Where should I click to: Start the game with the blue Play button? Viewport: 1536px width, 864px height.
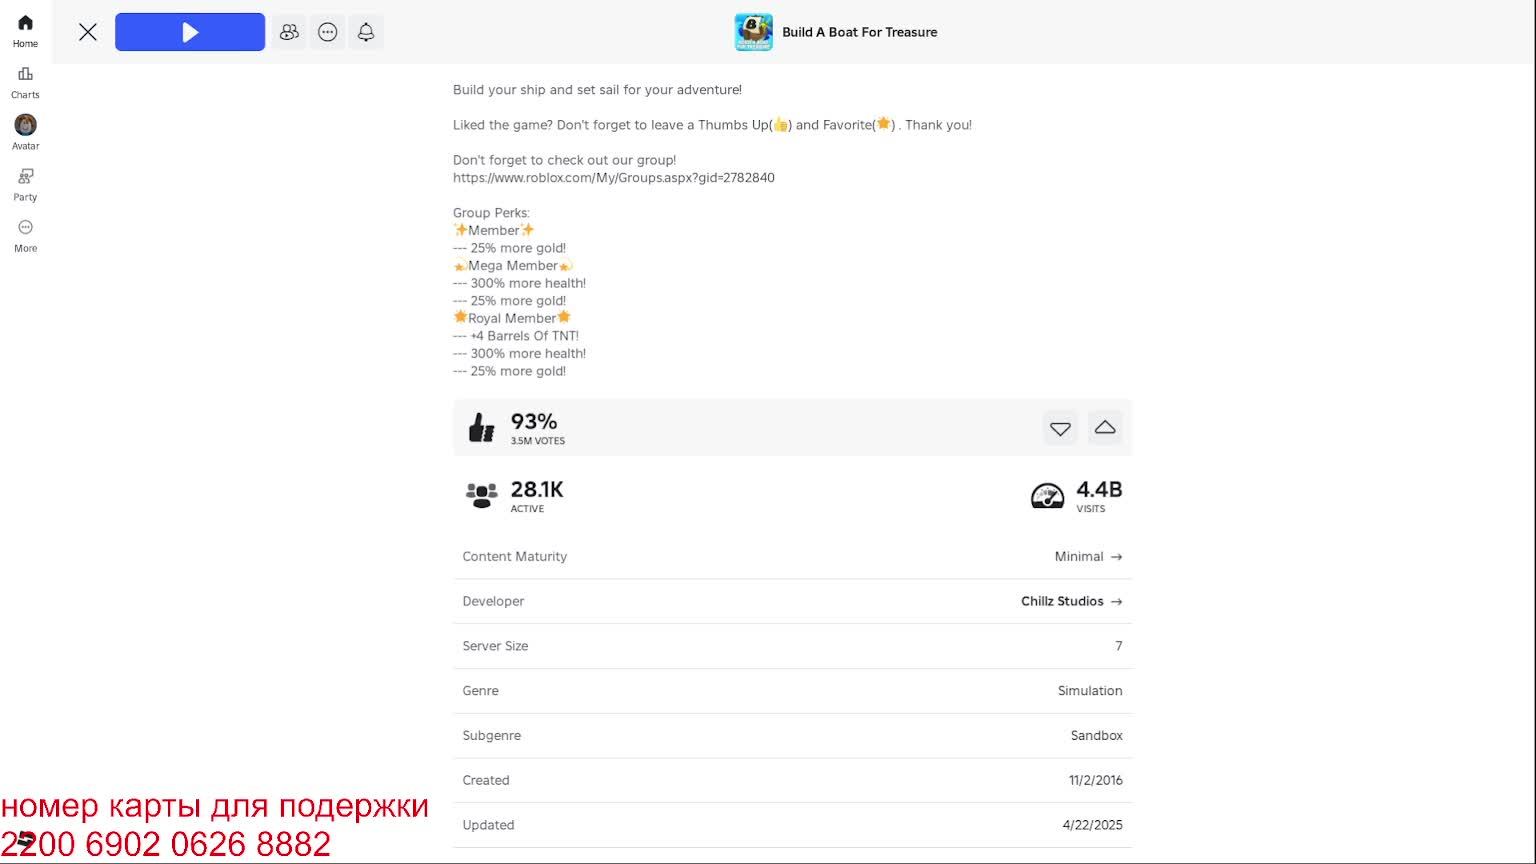[190, 32]
